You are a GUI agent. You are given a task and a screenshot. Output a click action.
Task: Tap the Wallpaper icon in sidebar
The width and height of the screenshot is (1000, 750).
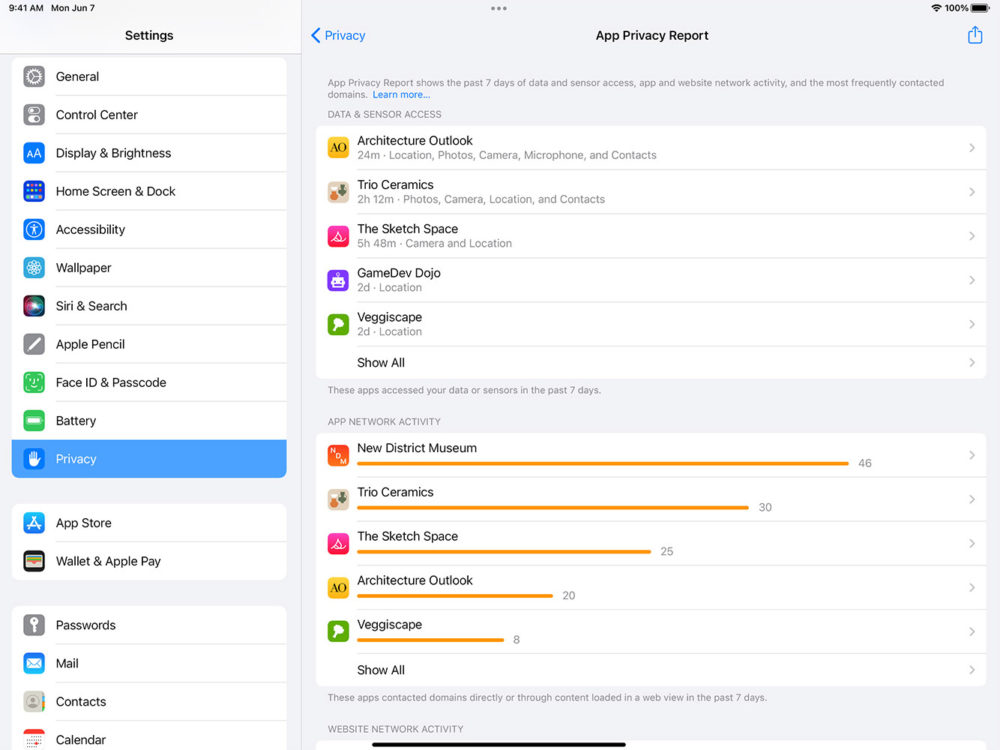point(34,268)
